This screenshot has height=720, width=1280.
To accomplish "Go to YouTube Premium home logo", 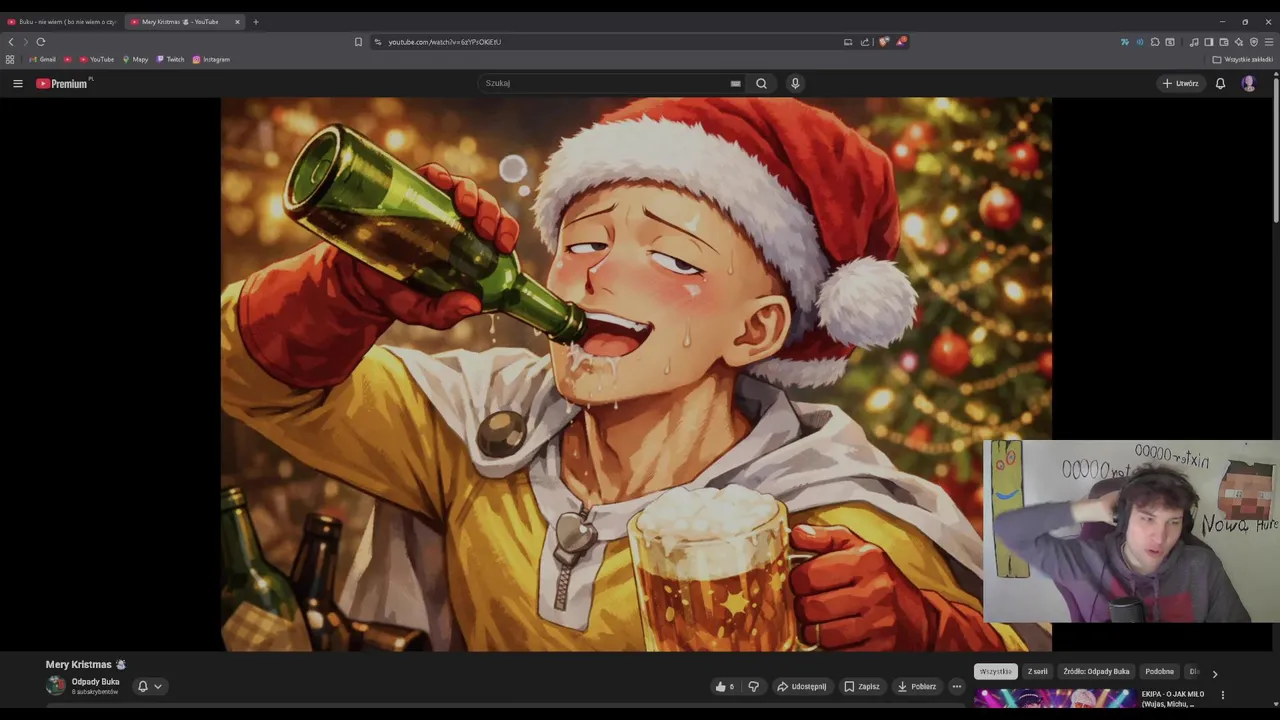I will (x=63, y=83).
